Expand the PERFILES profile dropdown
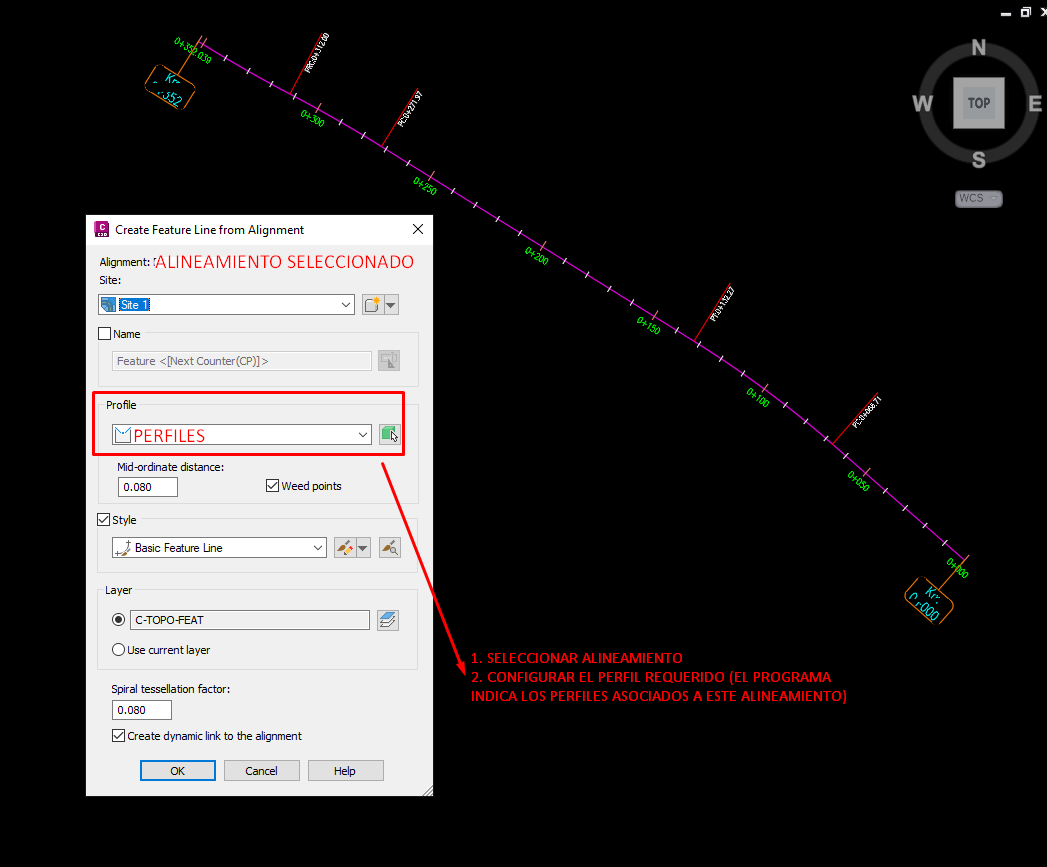Viewport: 1047px width, 867px height. click(364, 434)
